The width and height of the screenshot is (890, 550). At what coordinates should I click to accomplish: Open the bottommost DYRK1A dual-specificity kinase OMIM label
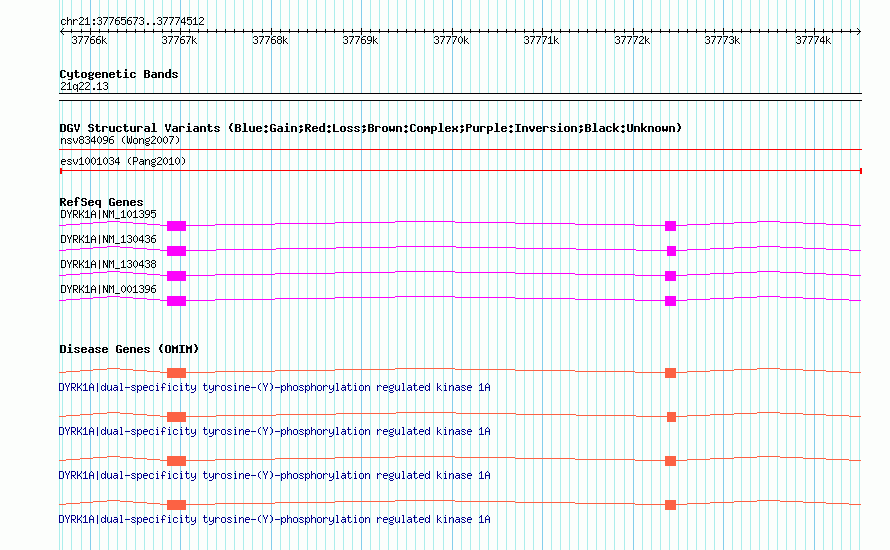274,519
